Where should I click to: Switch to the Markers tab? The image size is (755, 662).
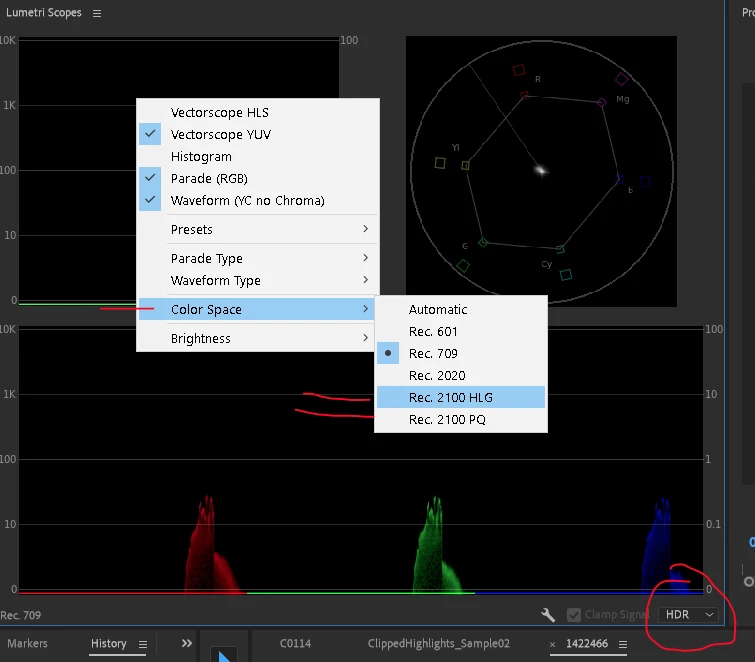[27, 643]
